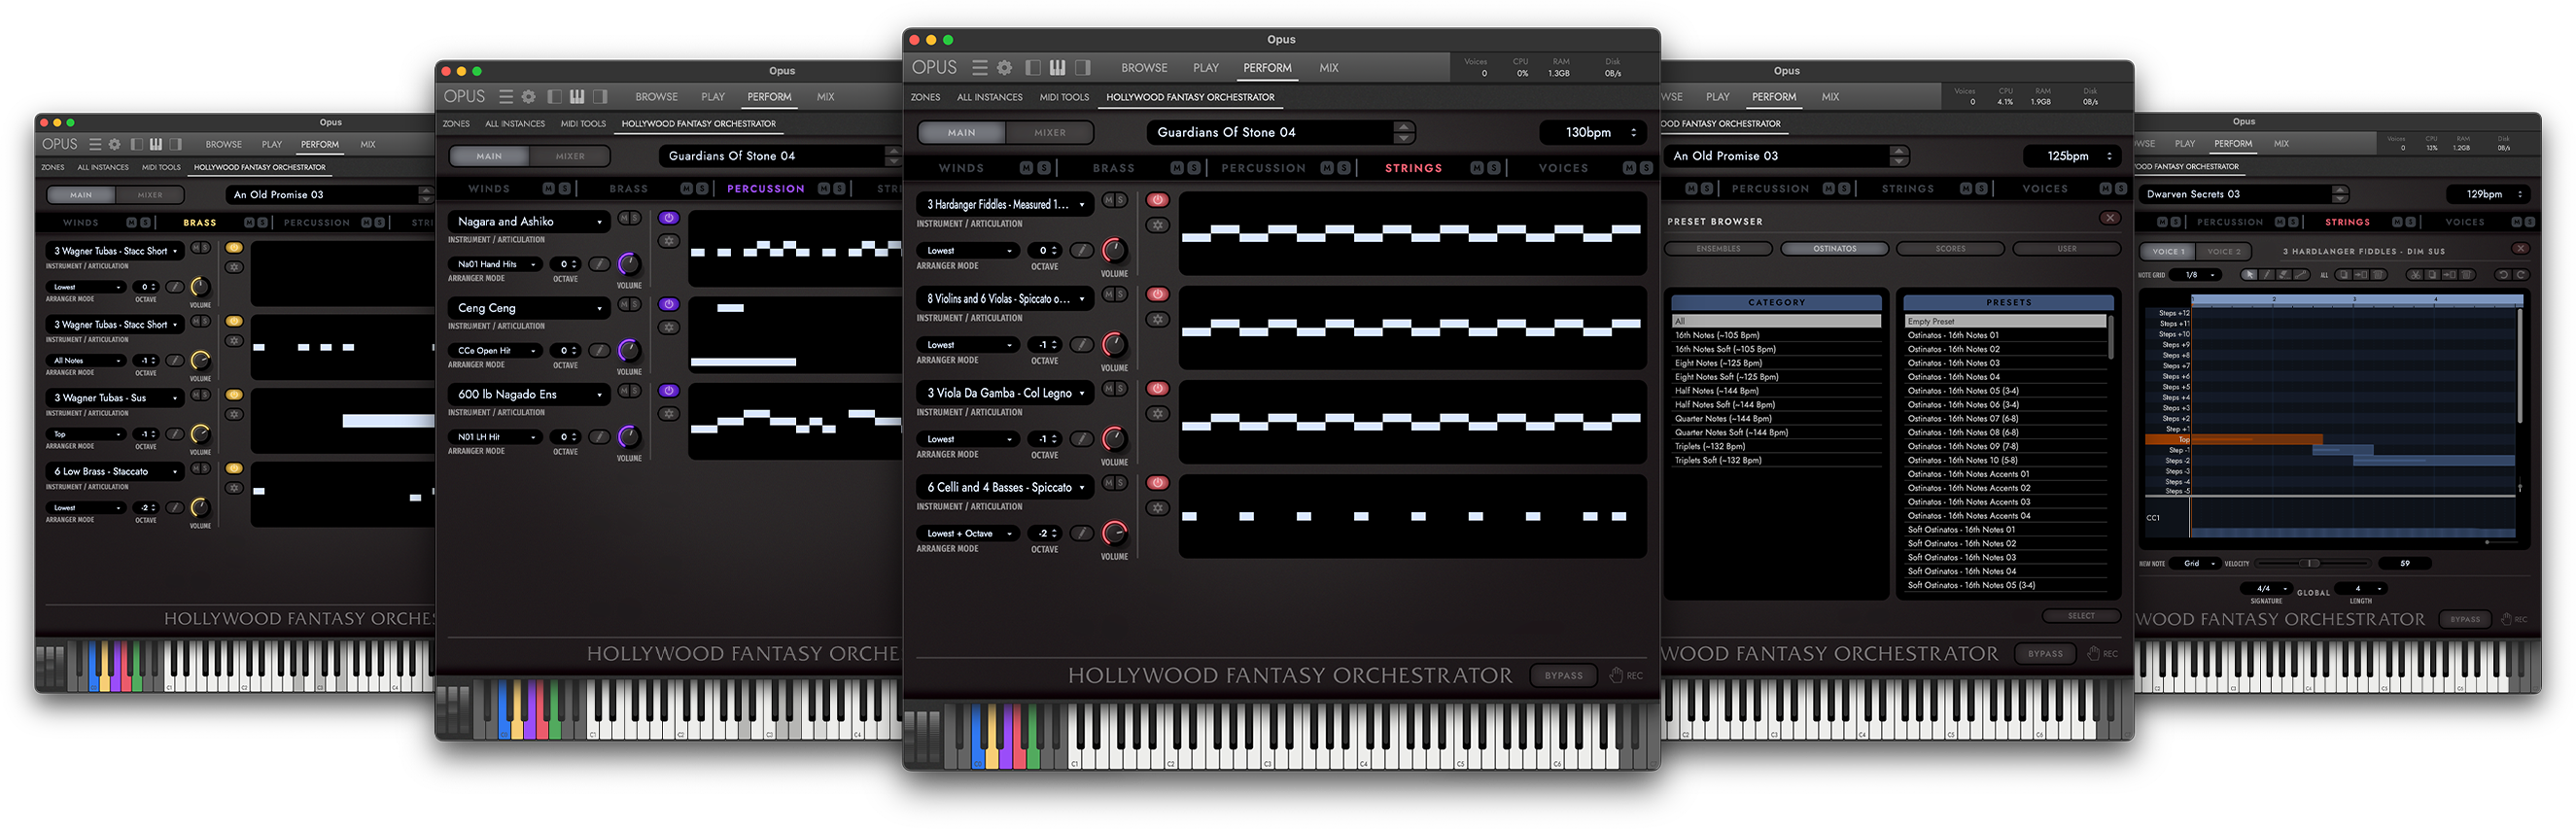Toggle left panel view icon in center window
This screenshot has width=2576, height=829.
[1032, 68]
